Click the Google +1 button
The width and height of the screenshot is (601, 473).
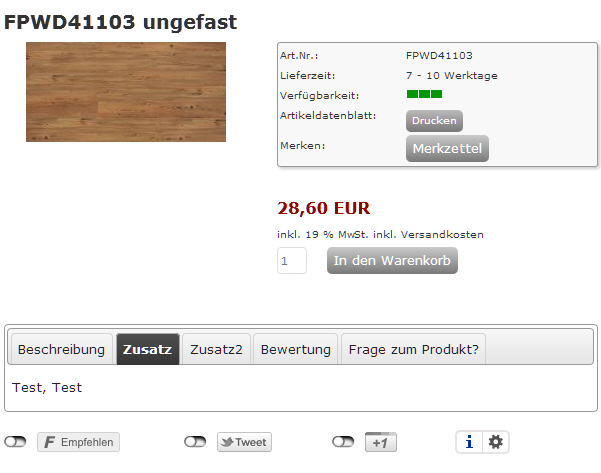pos(381,442)
